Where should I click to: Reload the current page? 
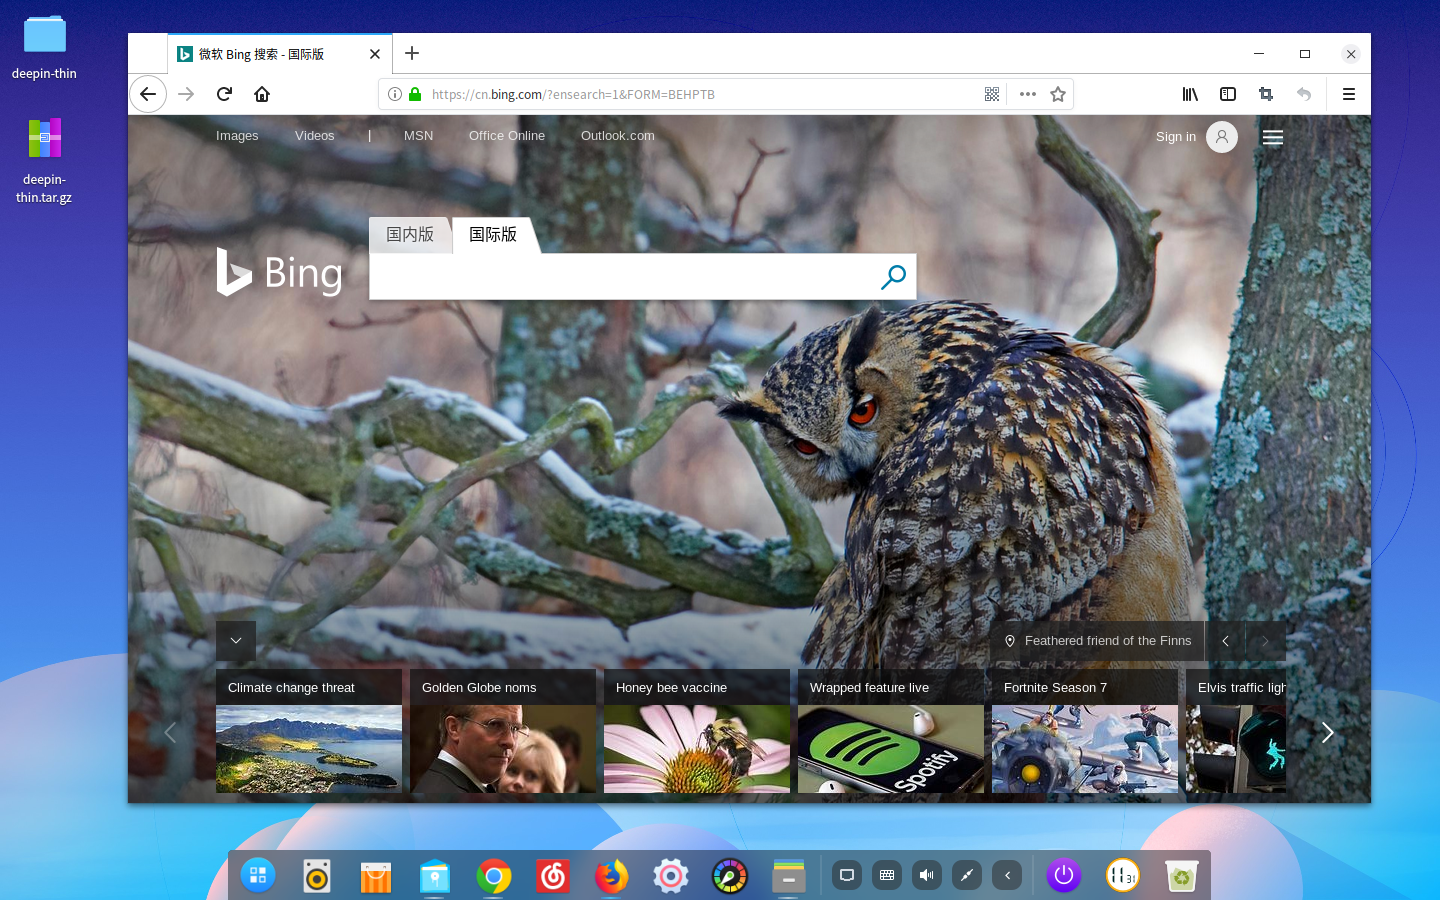tap(224, 94)
